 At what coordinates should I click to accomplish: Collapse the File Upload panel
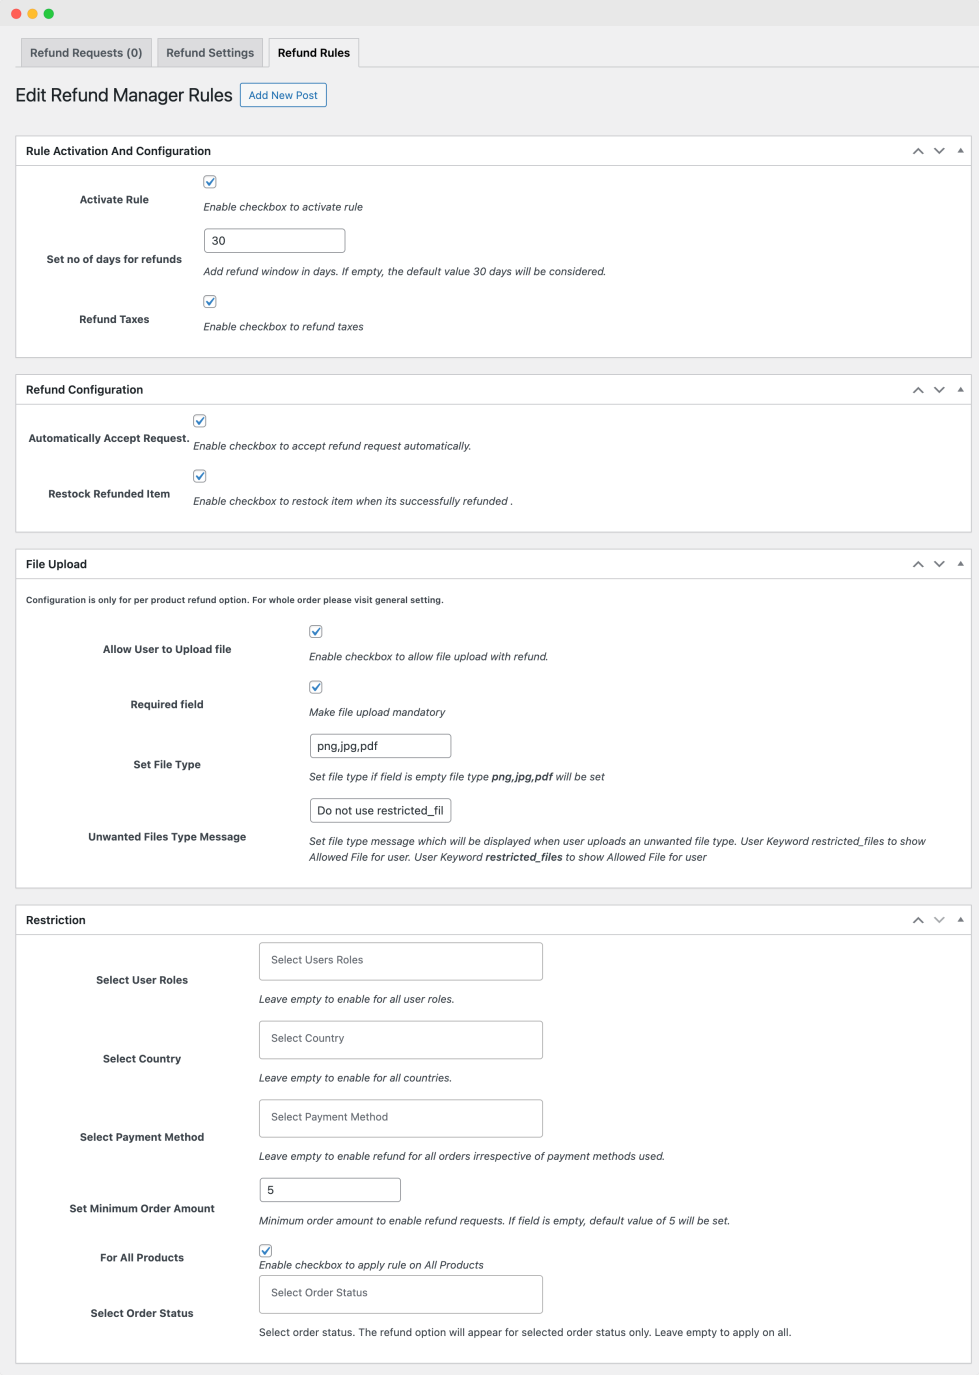click(x=960, y=564)
